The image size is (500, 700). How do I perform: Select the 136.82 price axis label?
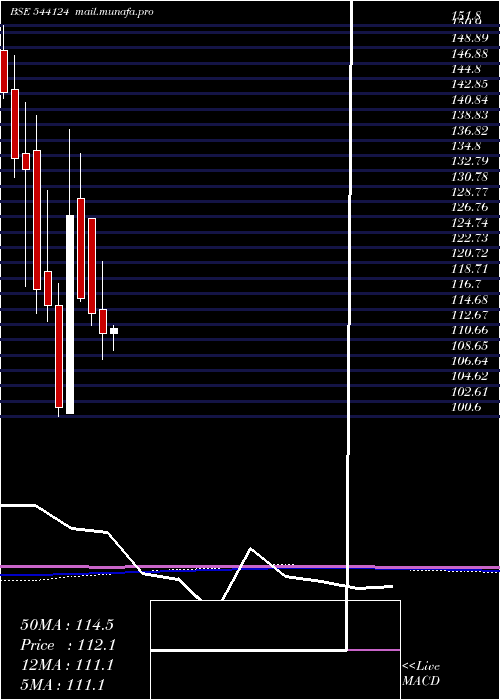coord(470,130)
